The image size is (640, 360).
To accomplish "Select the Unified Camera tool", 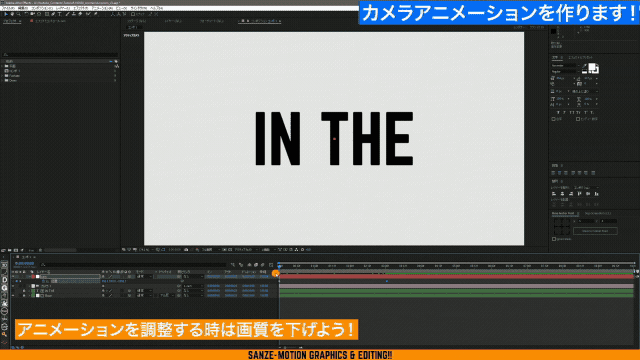I will pos(32,14).
